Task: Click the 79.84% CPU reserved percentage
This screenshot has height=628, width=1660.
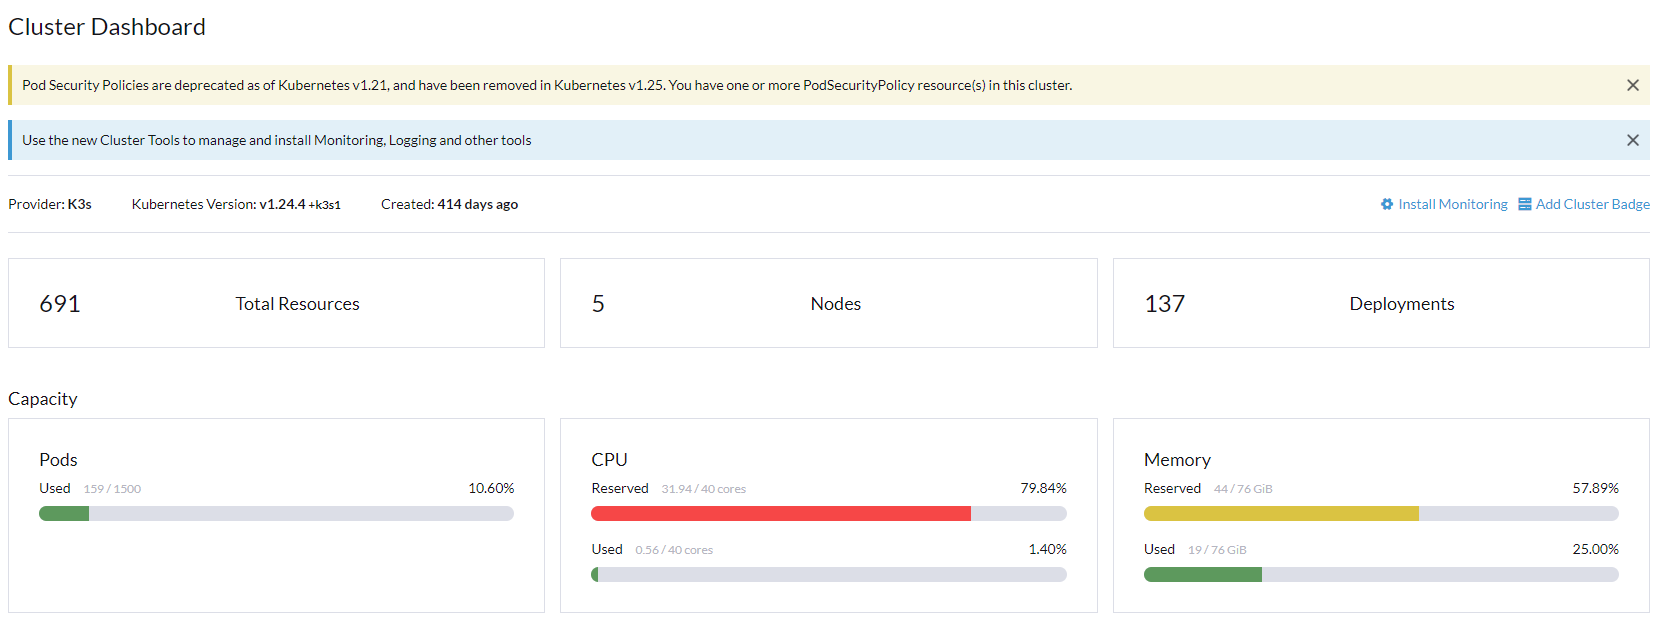Action: coord(1043,488)
